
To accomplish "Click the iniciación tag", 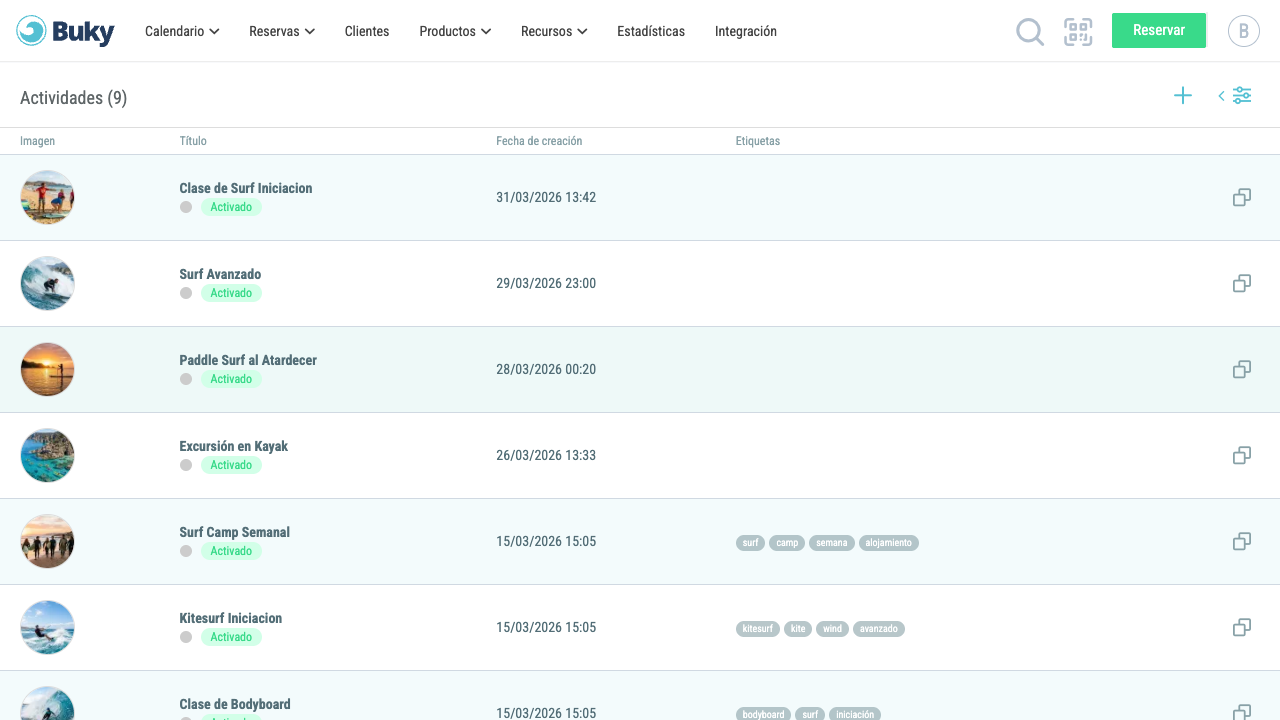I will (855, 714).
